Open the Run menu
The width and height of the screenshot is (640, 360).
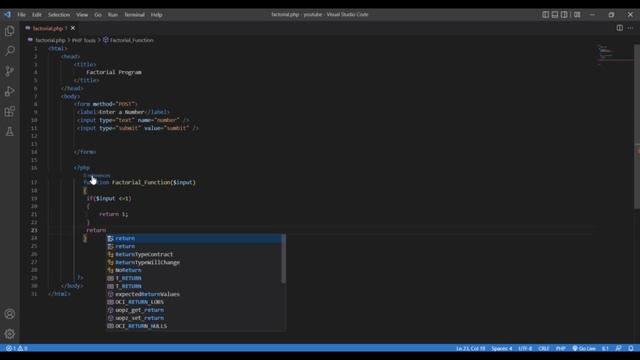113,14
